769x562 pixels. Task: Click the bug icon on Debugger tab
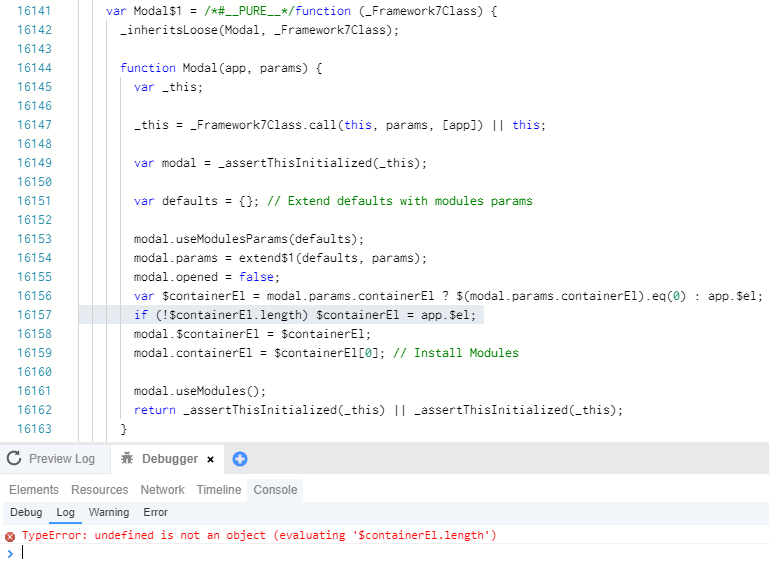point(127,458)
